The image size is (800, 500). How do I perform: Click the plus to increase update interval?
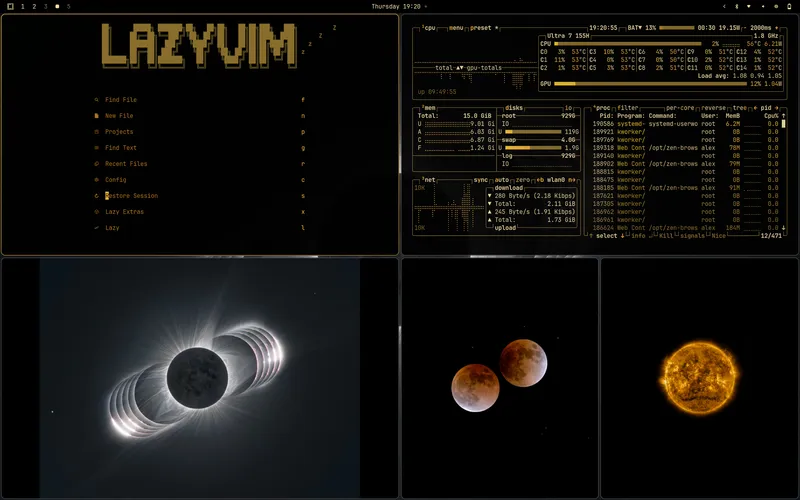[777, 28]
